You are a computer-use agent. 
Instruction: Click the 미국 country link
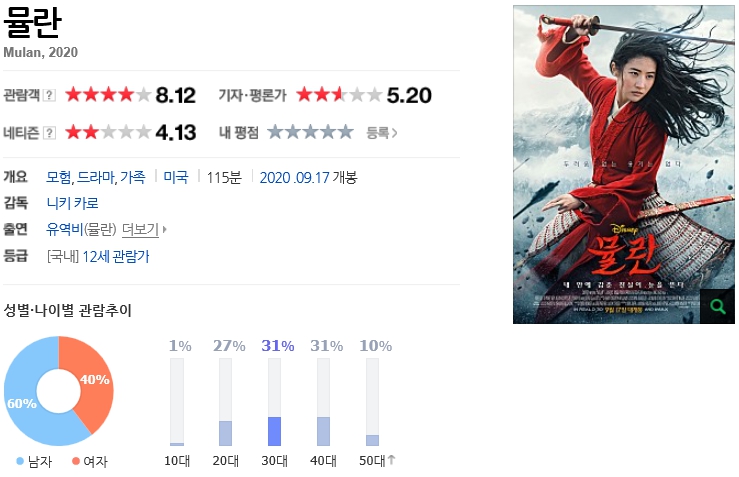176,177
